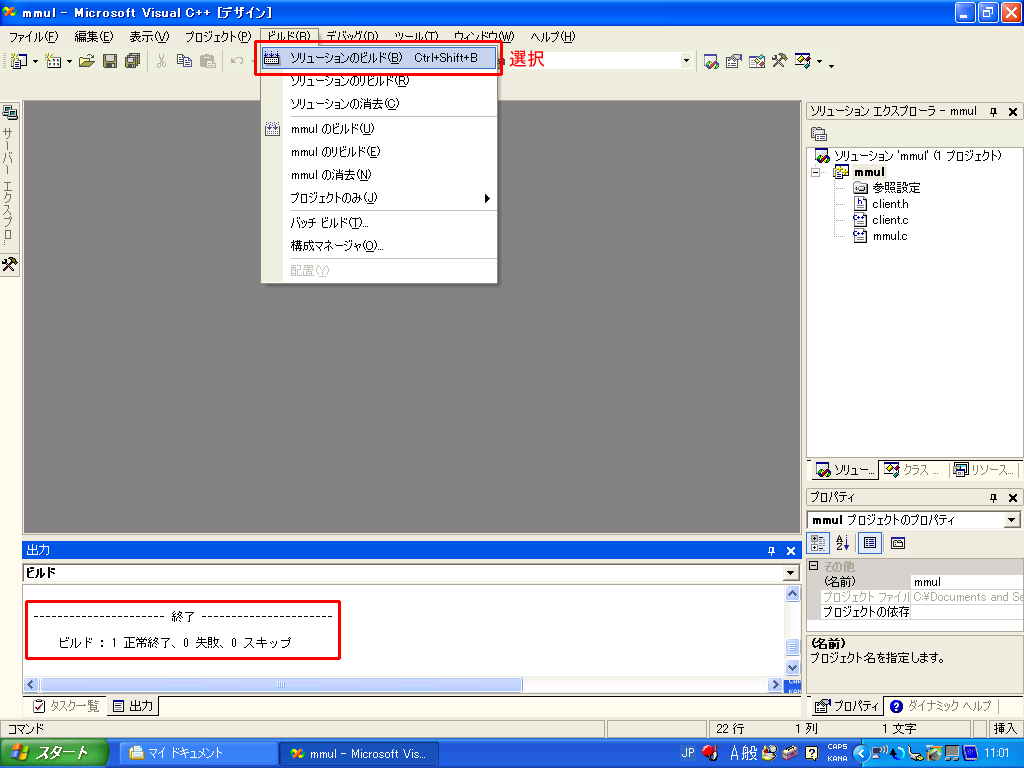
Task: Click the Copy toolbar icon
Action: (x=185, y=61)
